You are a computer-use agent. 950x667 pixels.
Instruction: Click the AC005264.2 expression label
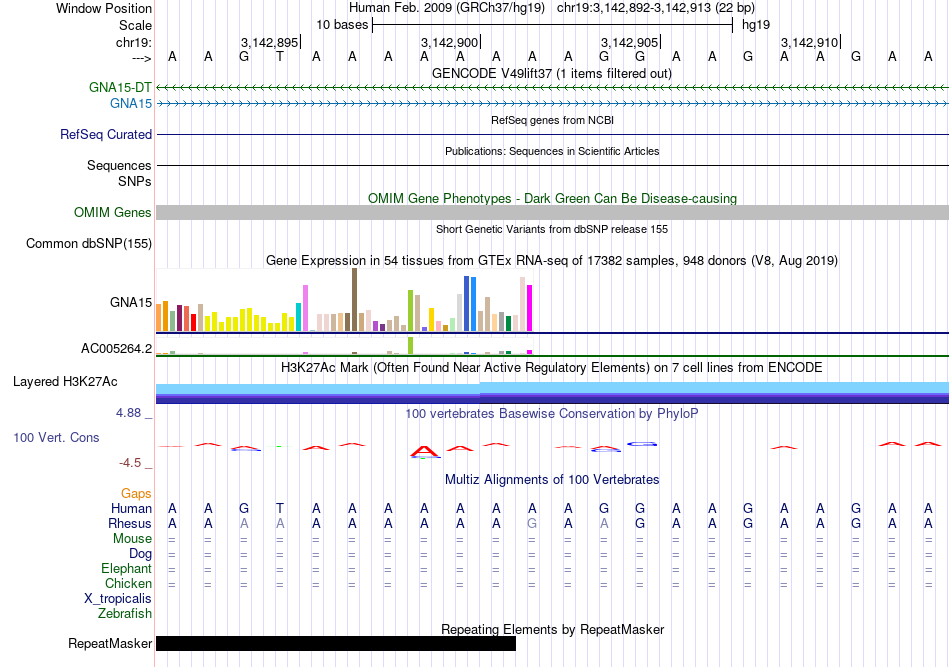116,348
